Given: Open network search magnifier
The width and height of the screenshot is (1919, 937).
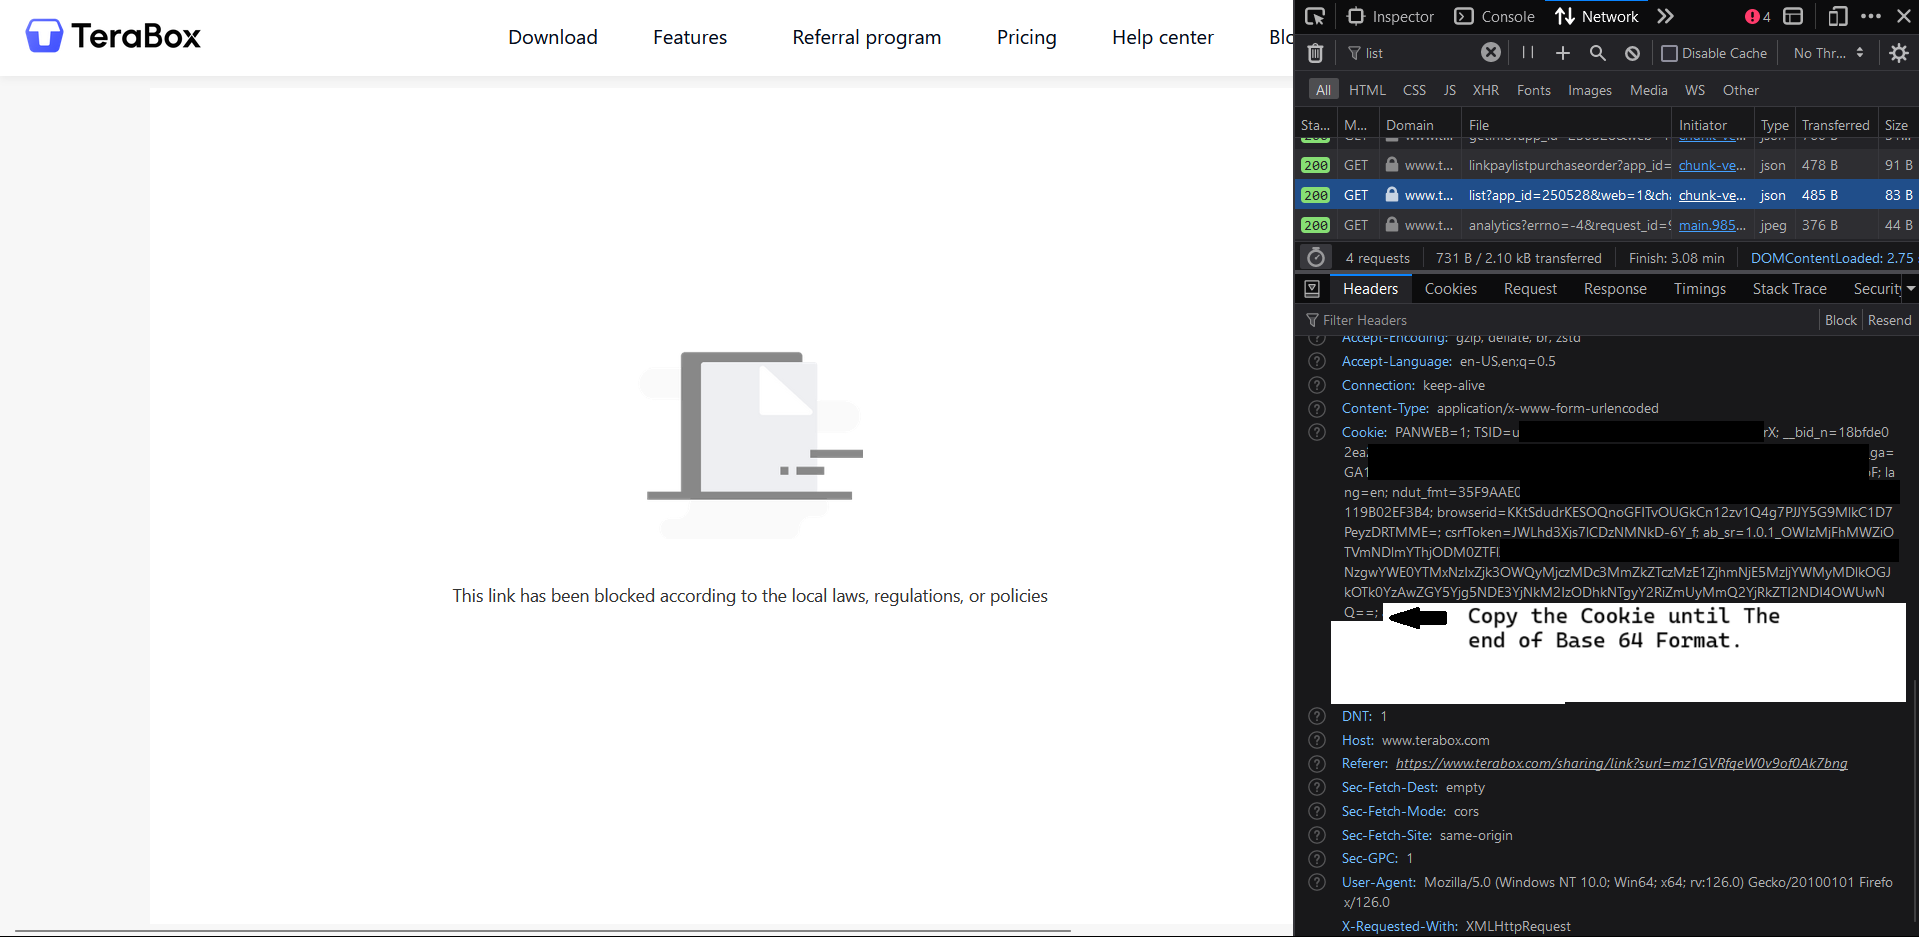Looking at the screenshot, I should click(1598, 53).
